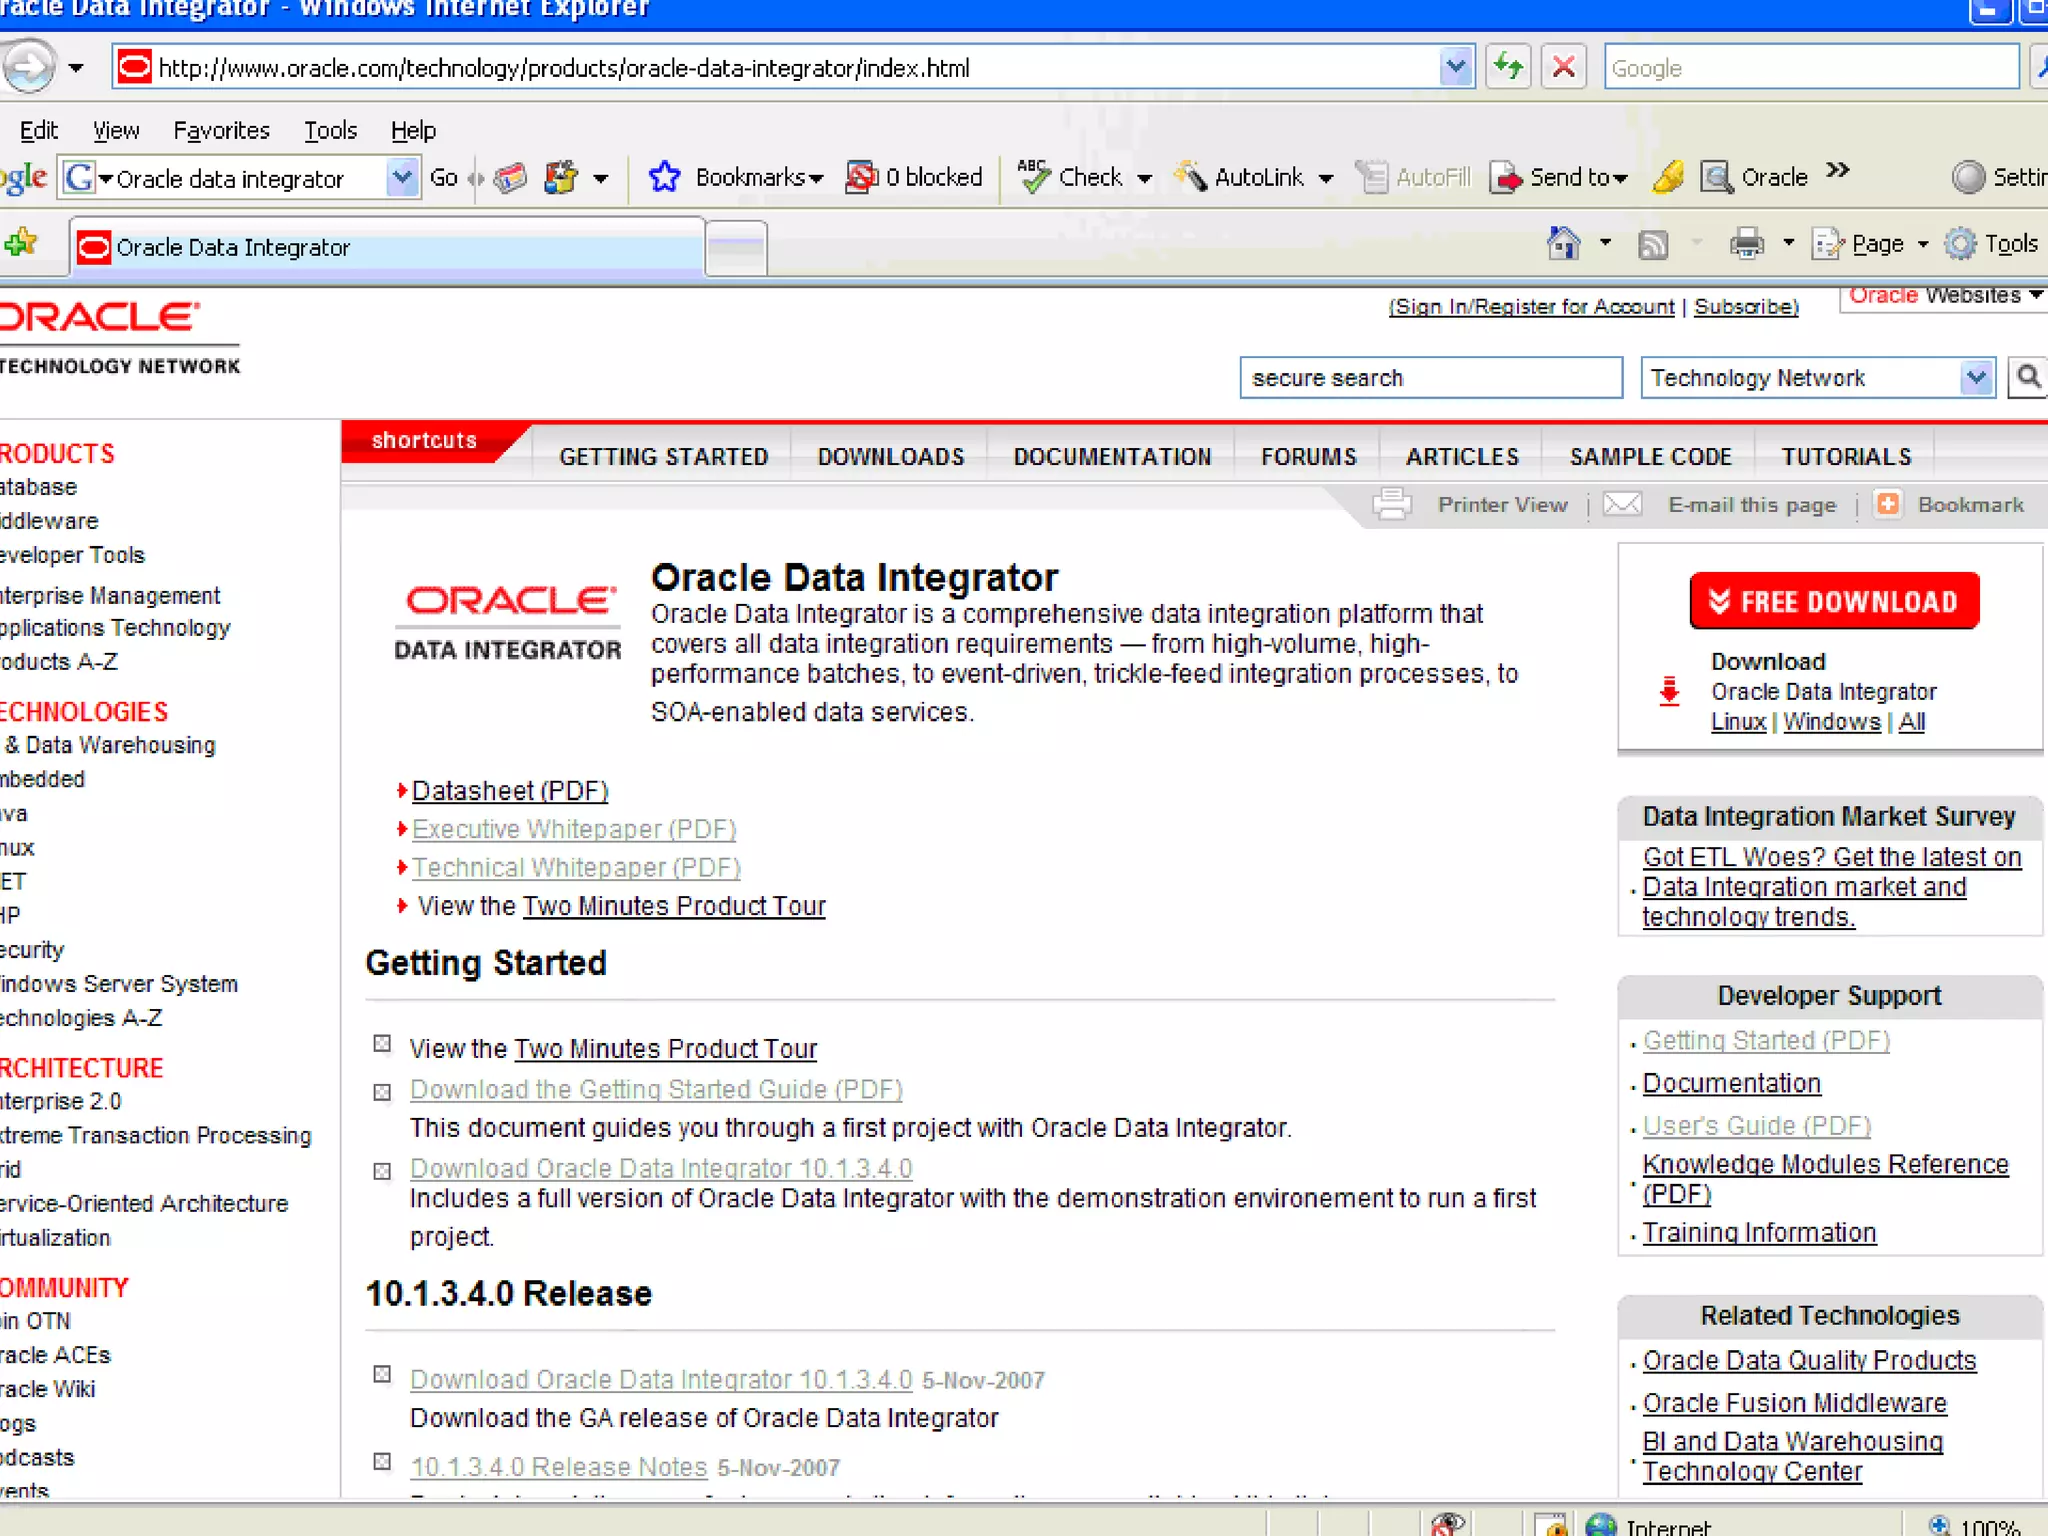Image resolution: width=2048 pixels, height=1536 pixels.
Task: Click the Oracle find-word toolbar button
Action: (1755, 177)
